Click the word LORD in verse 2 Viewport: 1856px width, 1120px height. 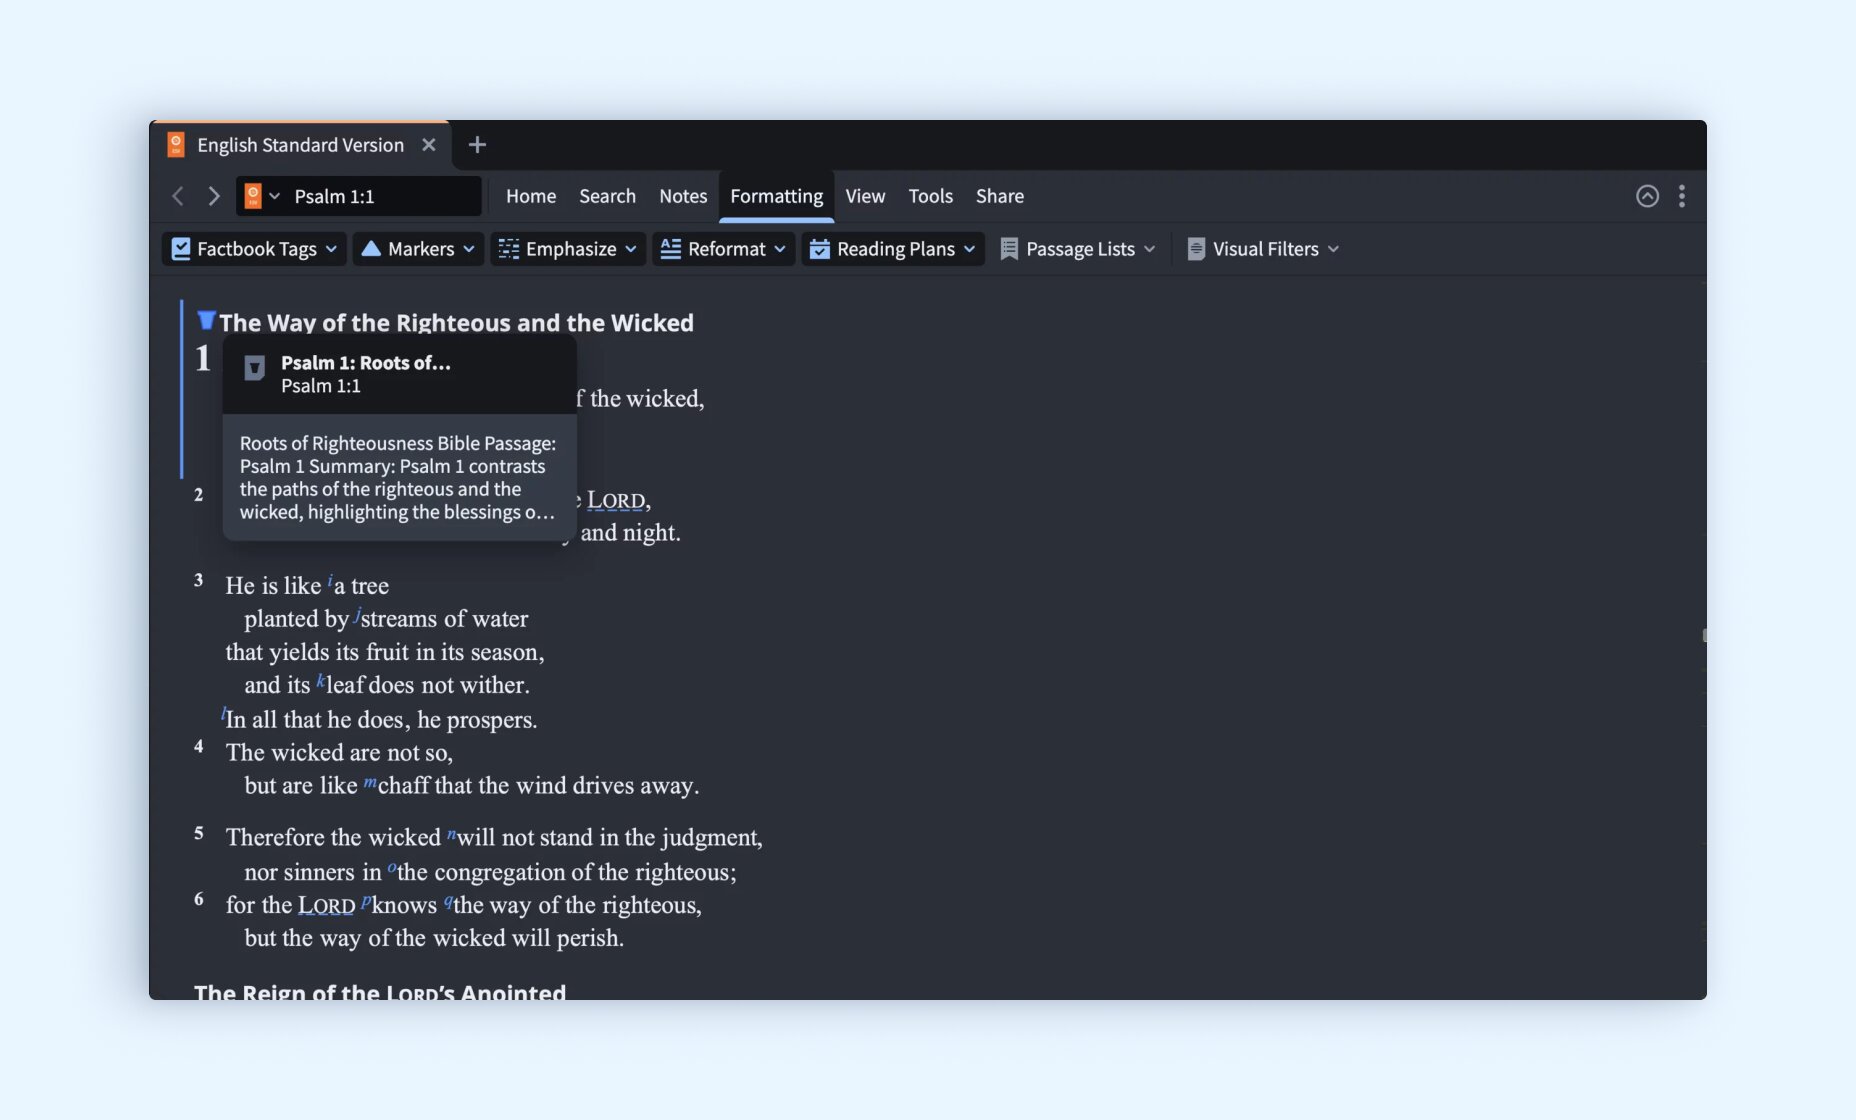616,500
